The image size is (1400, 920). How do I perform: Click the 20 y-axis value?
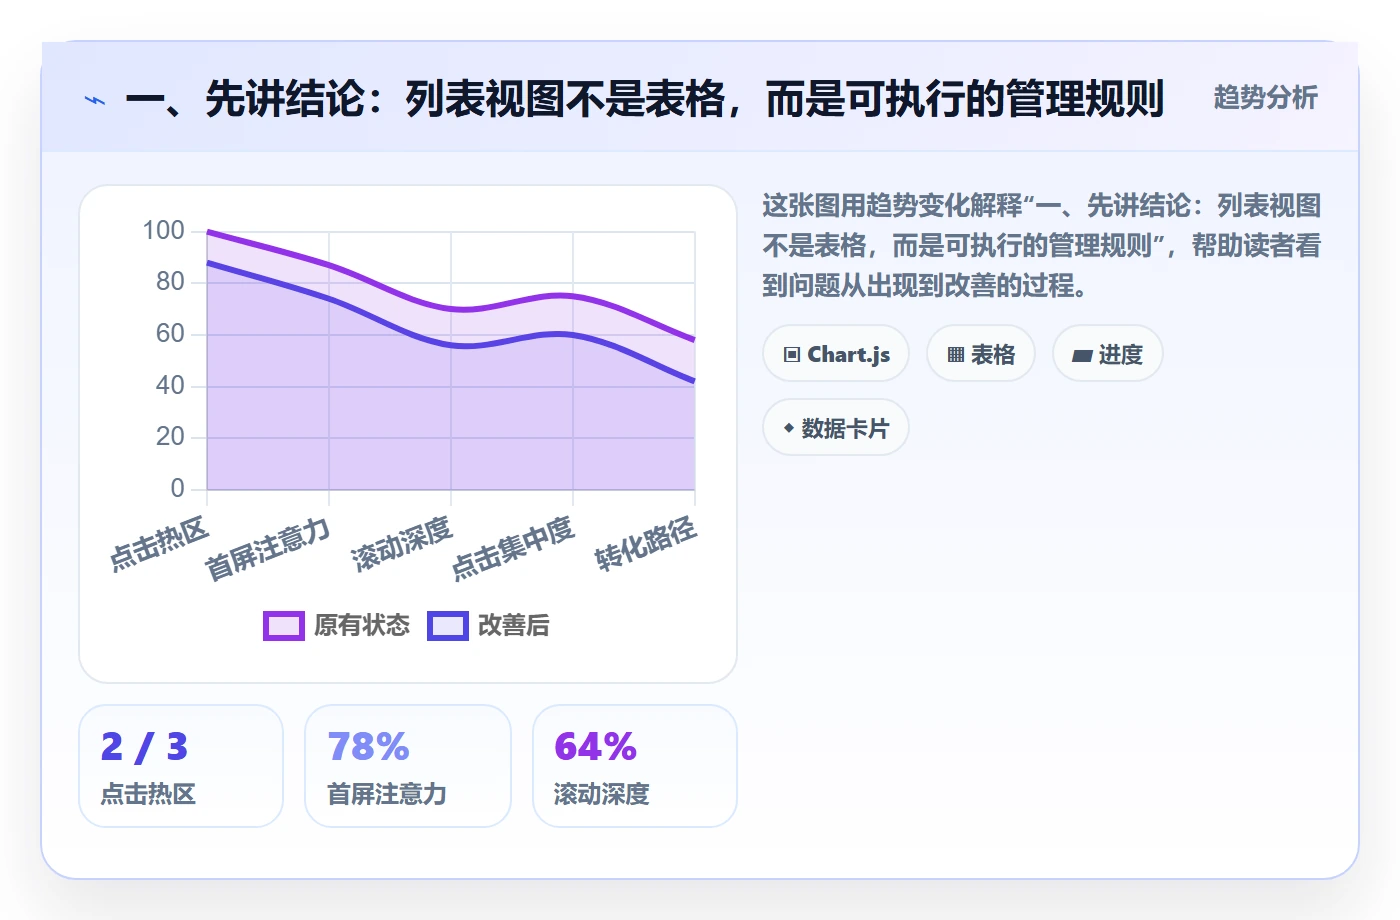click(x=170, y=437)
